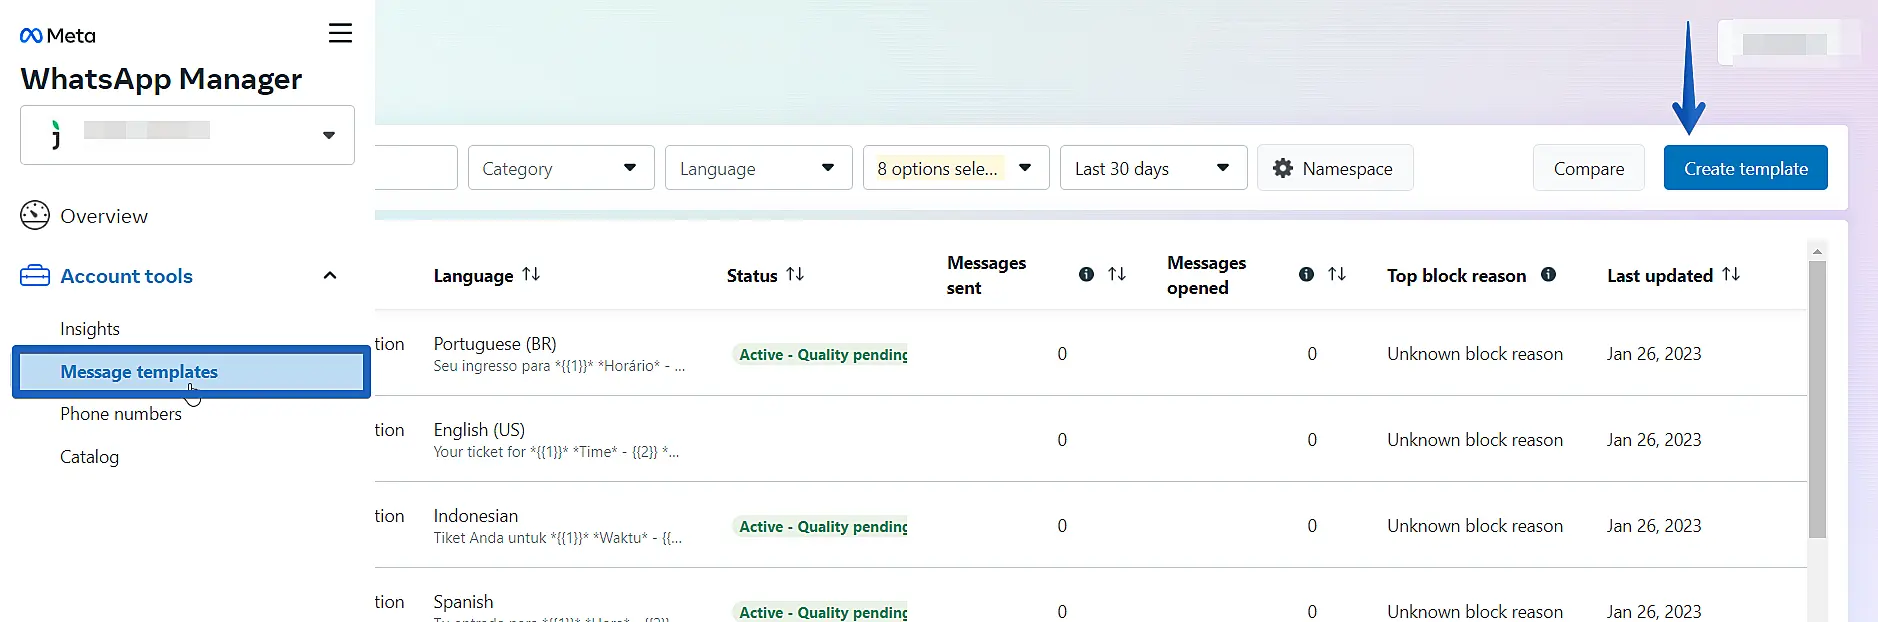Open the hamburger menu icon
1878x622 pixels.
340,33
